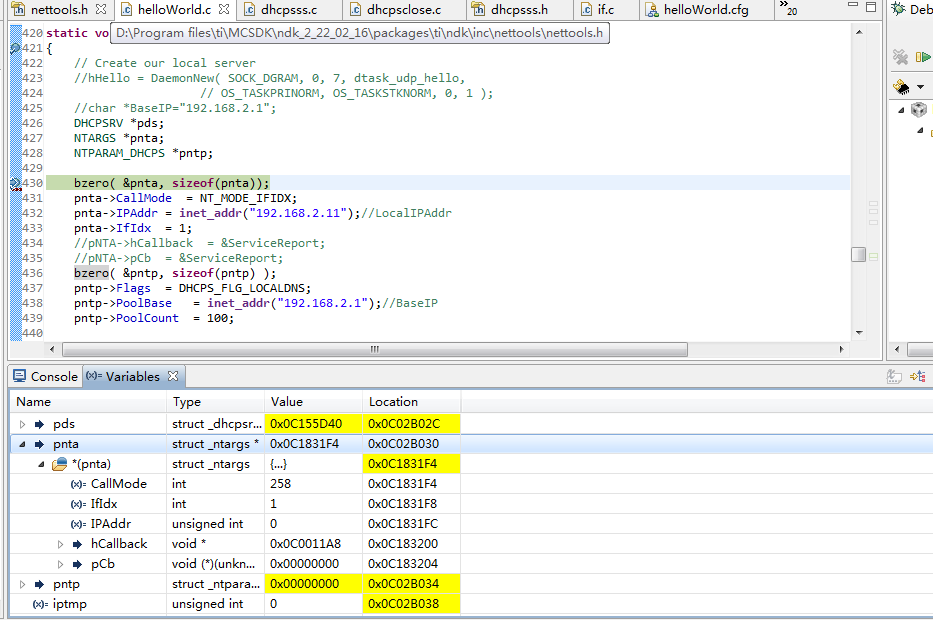Click the target cube icon in the Debug tree
The height and width of the screenshot is (620, 933).
click(x=918, y=110)
